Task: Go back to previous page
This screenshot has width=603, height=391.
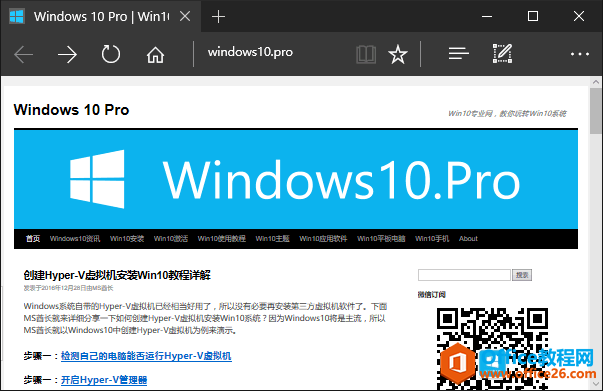Action: (23, 54)
